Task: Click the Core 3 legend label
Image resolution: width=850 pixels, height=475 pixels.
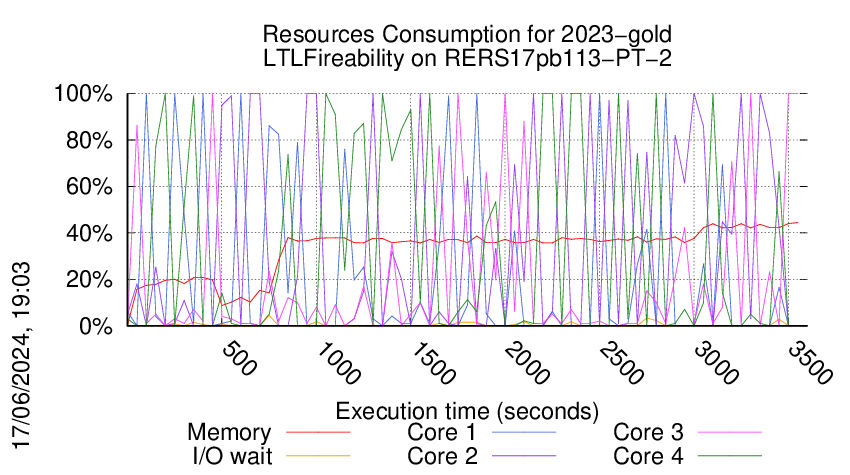Action: 648,432
